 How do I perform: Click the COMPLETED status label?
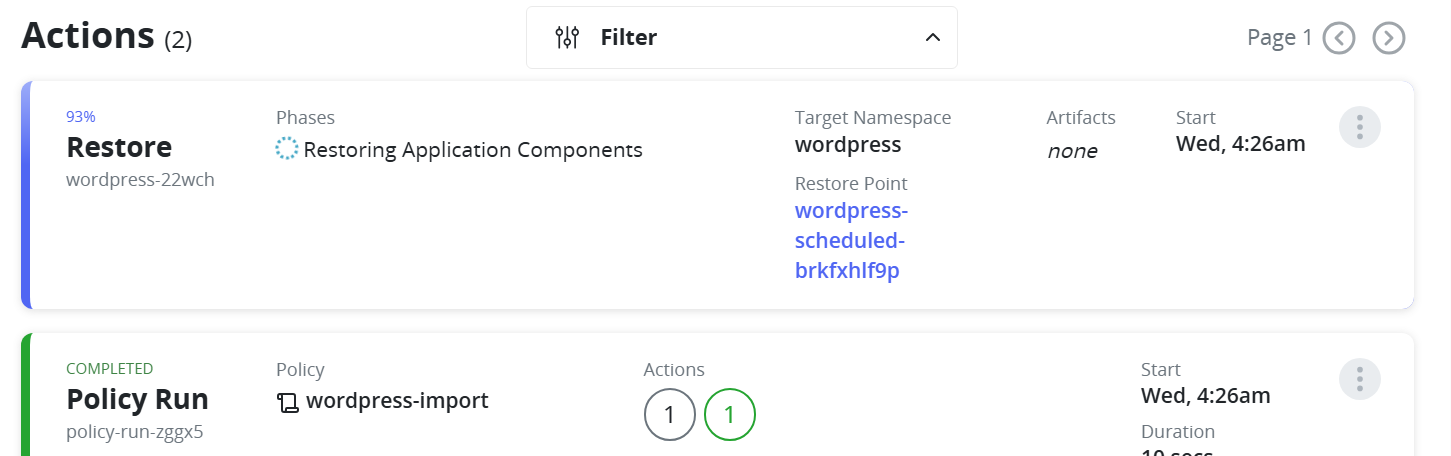coord(109,368)
